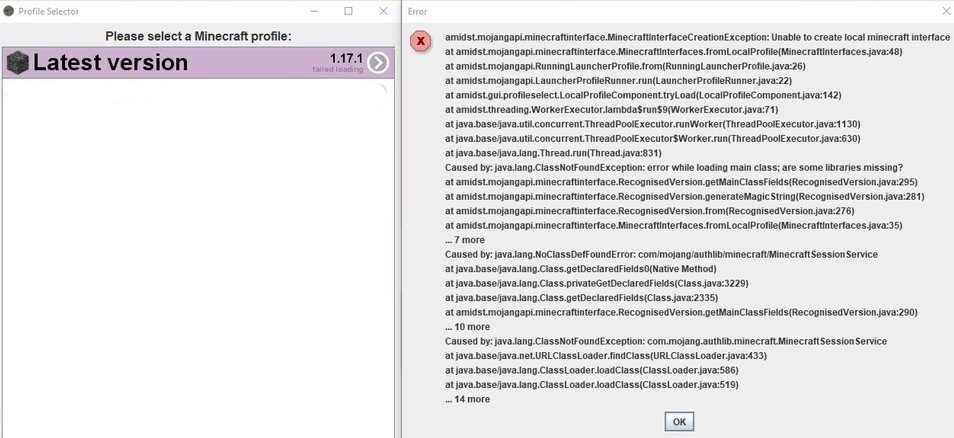
Task: Click the LauncherProfileRunner.run stack line
Action: point(618,80)
